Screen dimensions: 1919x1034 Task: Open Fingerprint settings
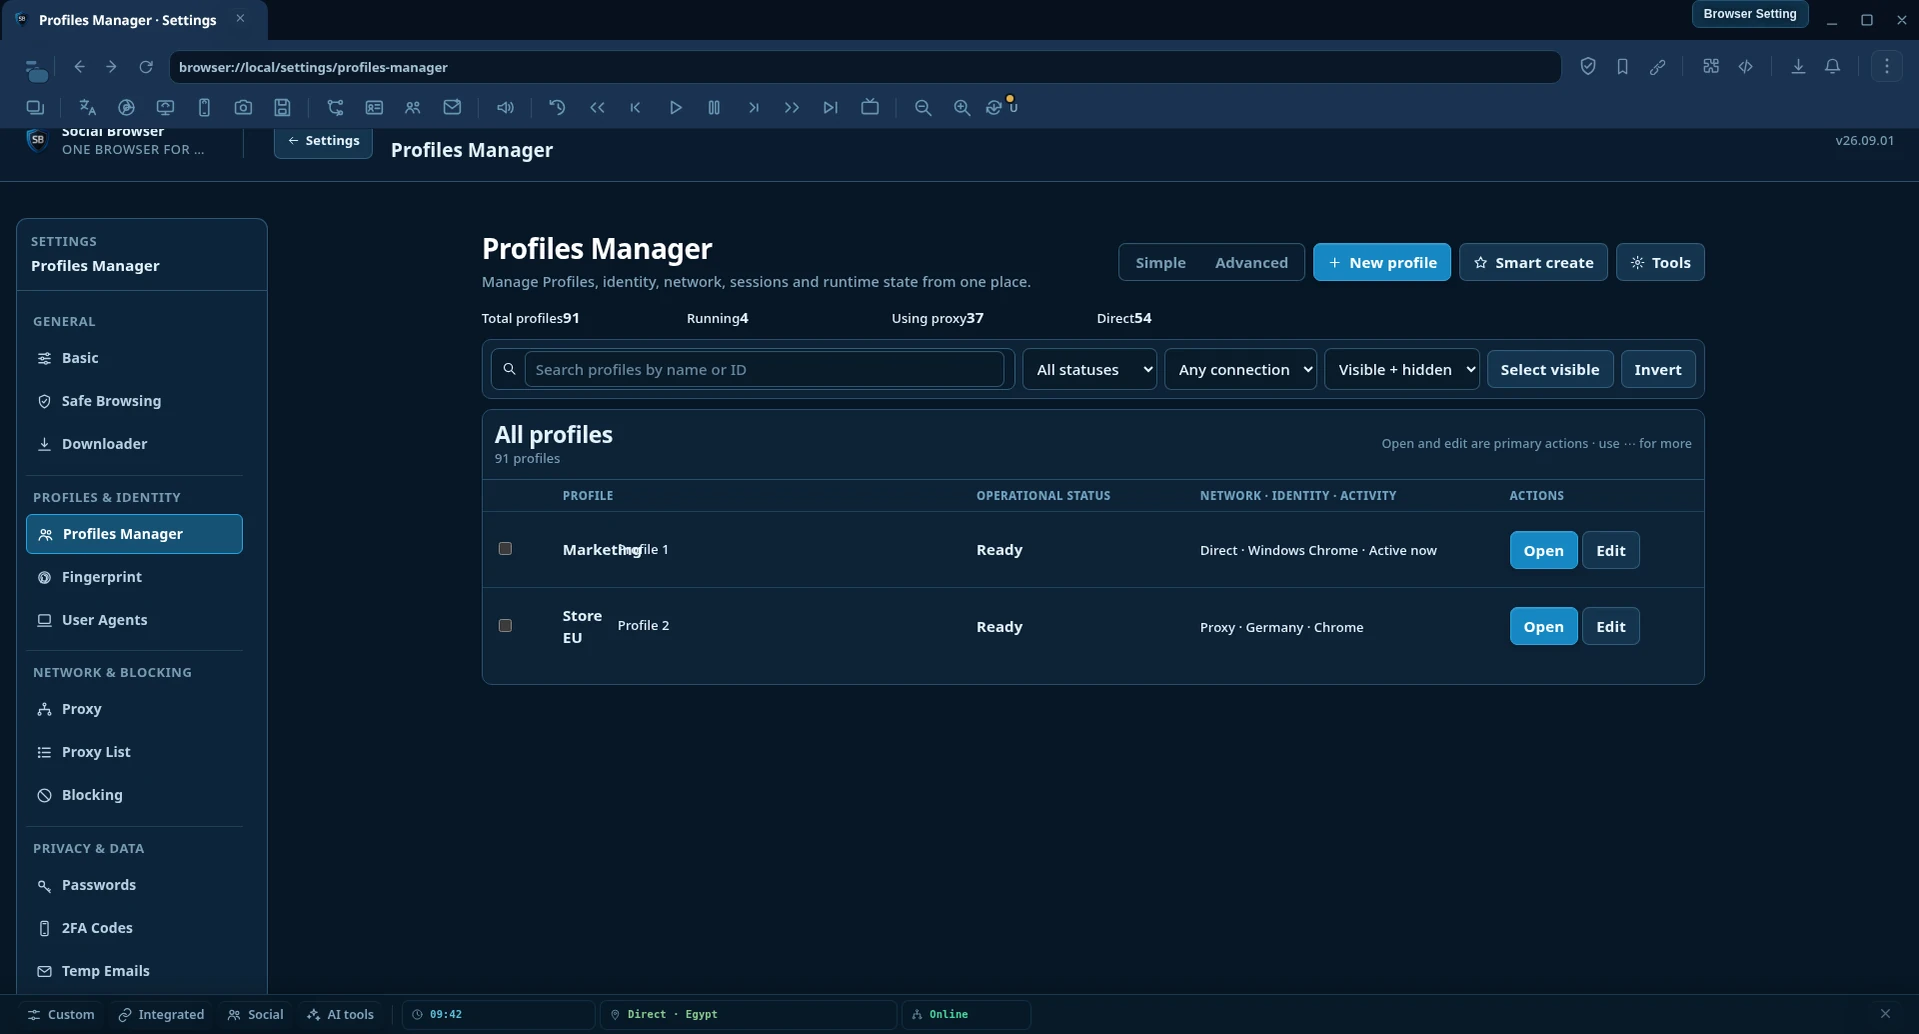[134, 577]
